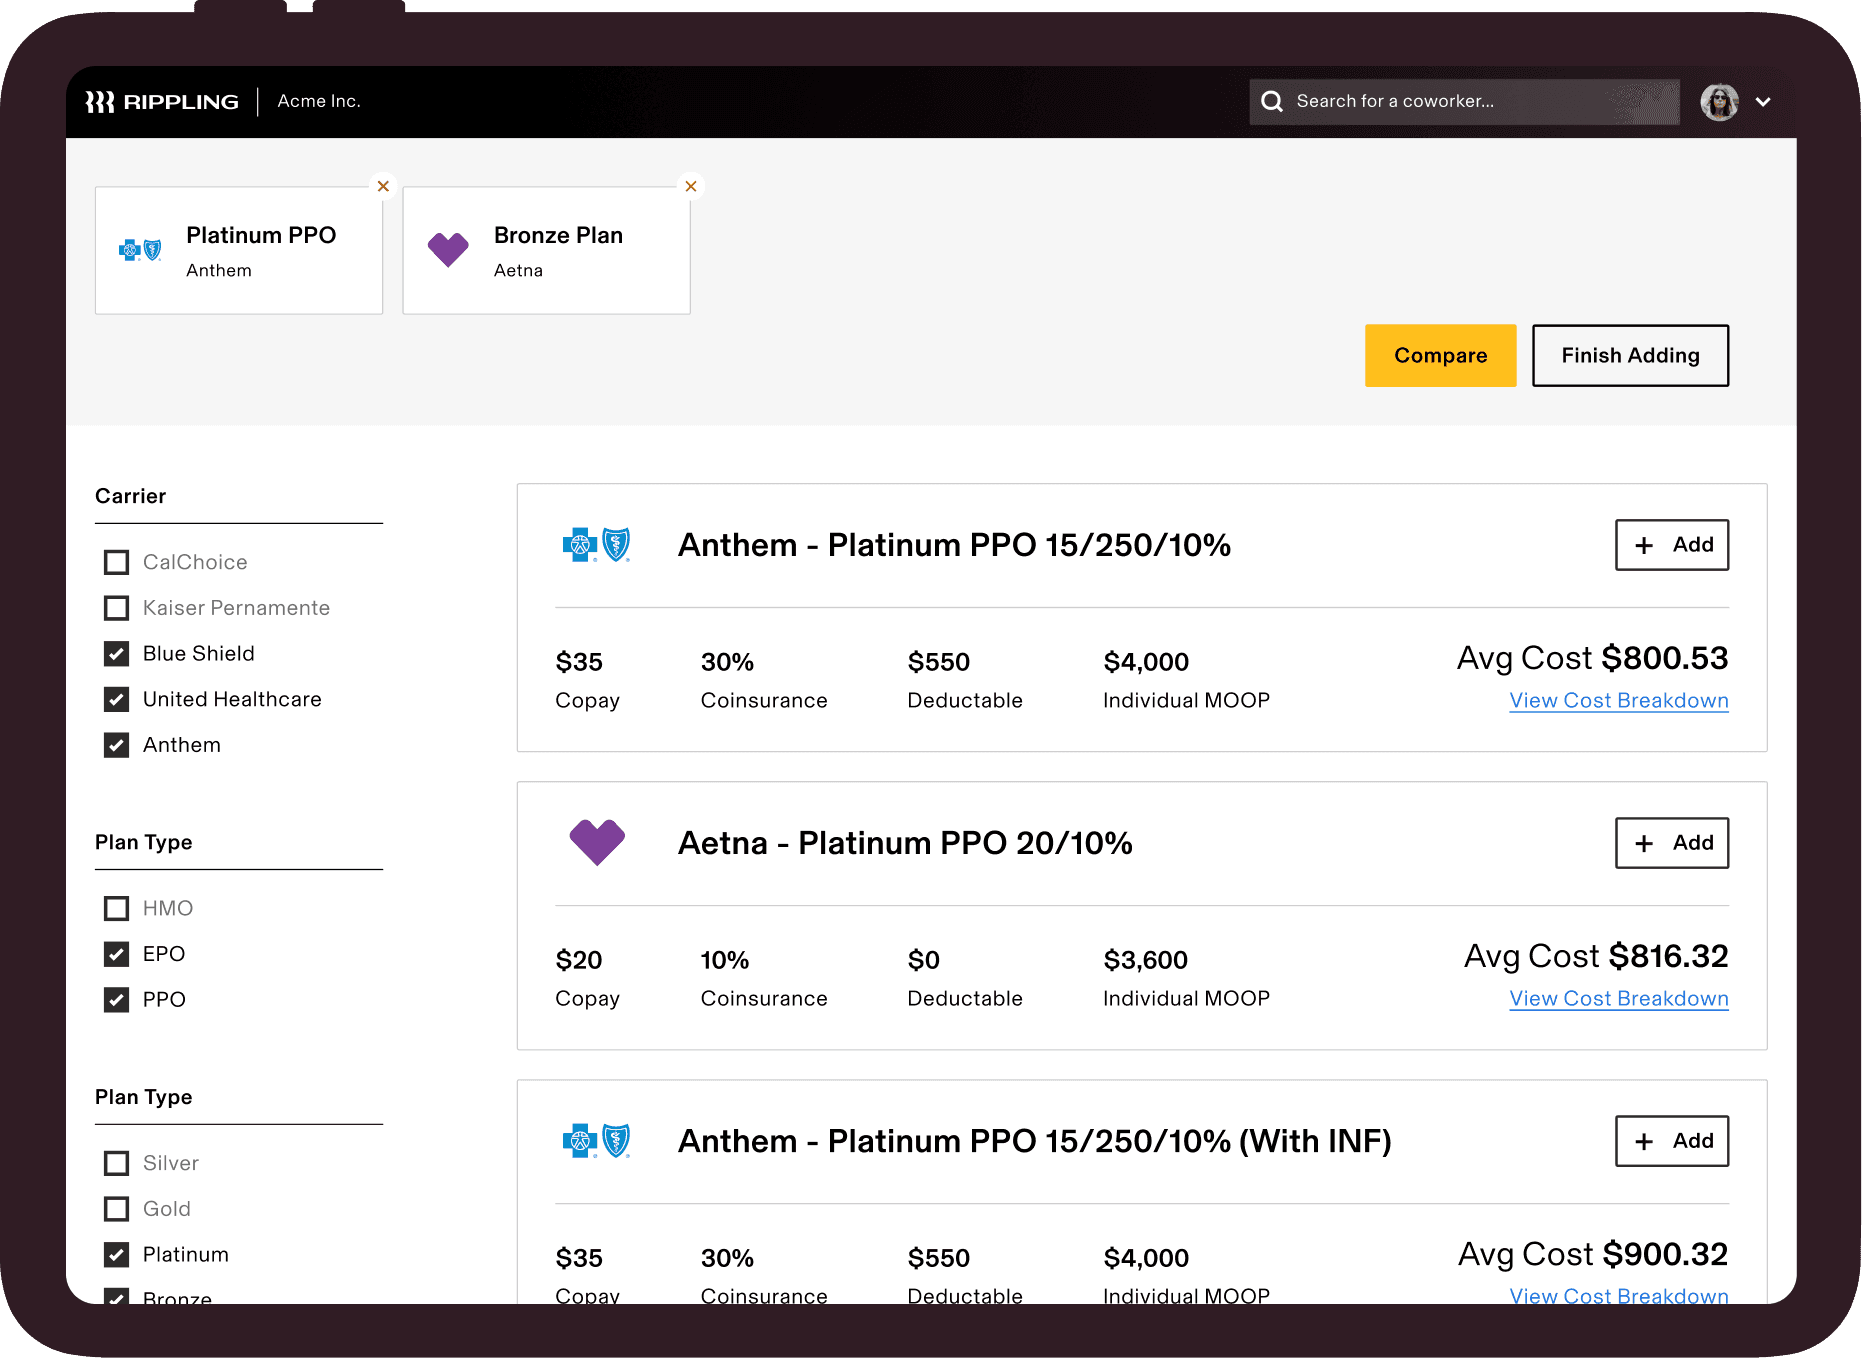The width and height of the screenshot is (1862, 1358).
Task: View Cost Breakdown for Anthem $800.53 plan
Action: pyautogui.click(x=1618, y=701)
